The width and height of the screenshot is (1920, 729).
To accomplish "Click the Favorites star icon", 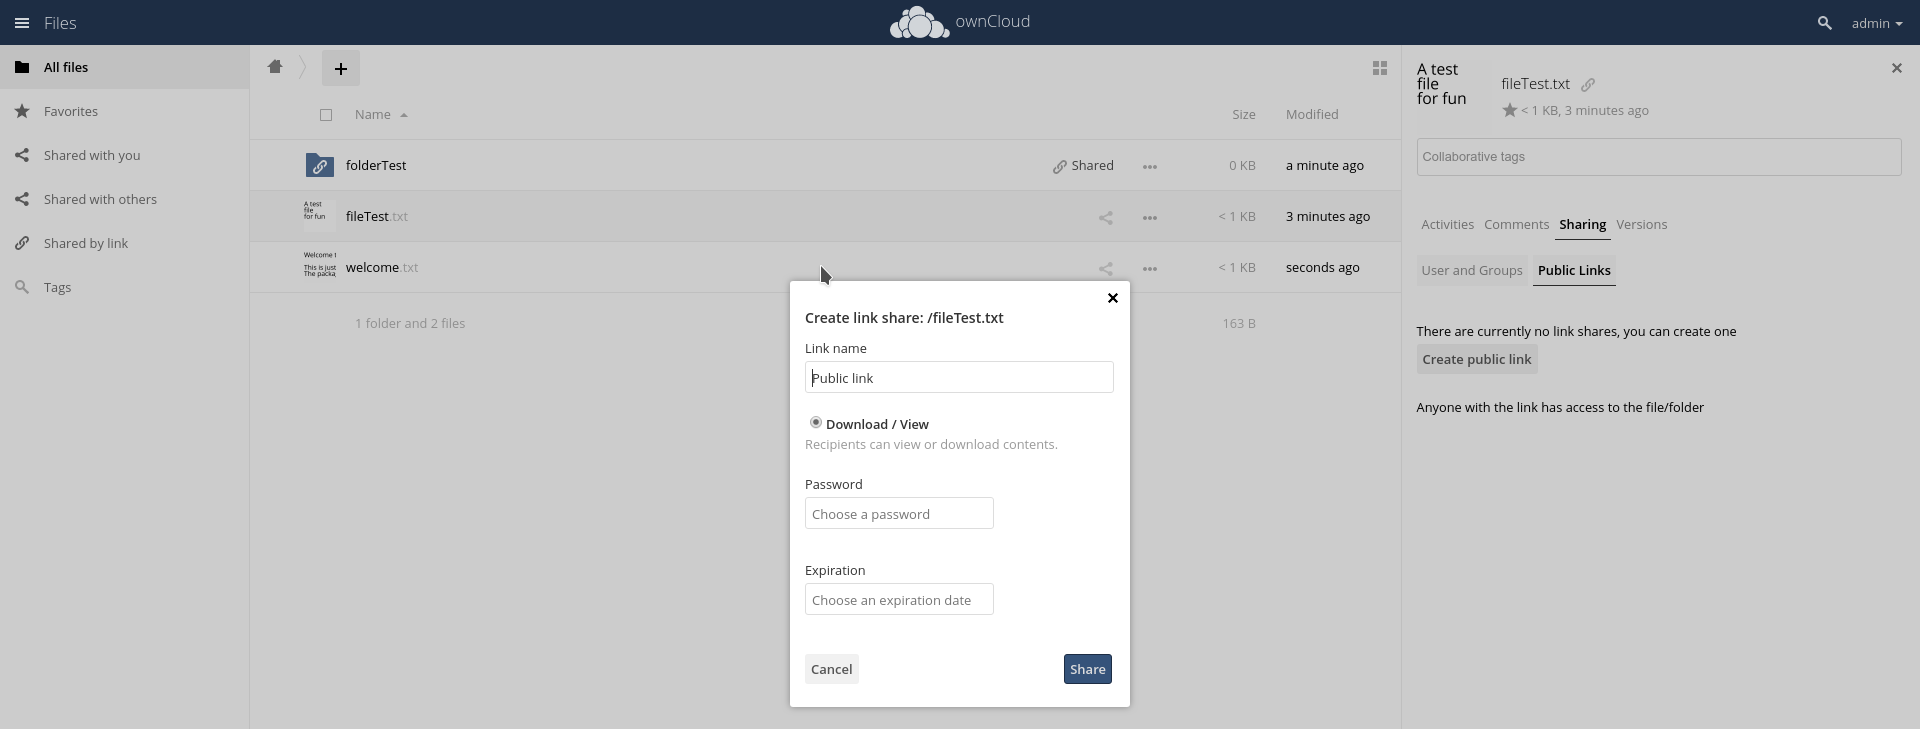I will point(22,111).
